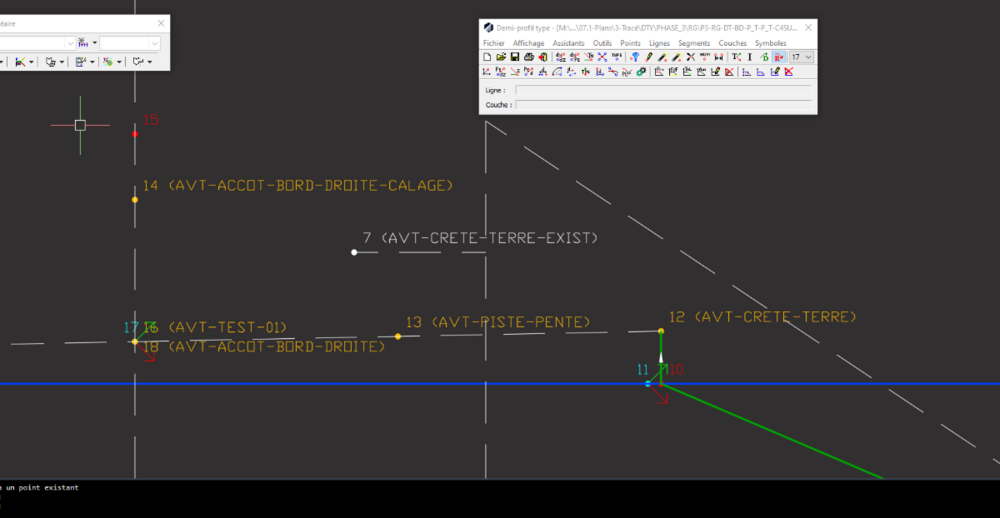Save the profile with floppy disk icon
This screenshot has width=1000, height=518.
point(515,57)
